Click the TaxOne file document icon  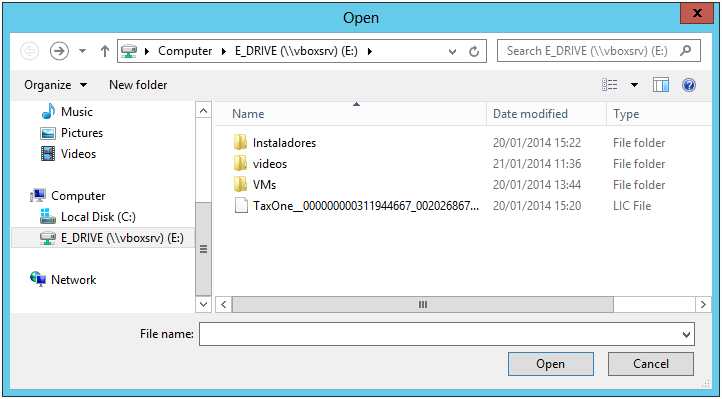[241, 206]
